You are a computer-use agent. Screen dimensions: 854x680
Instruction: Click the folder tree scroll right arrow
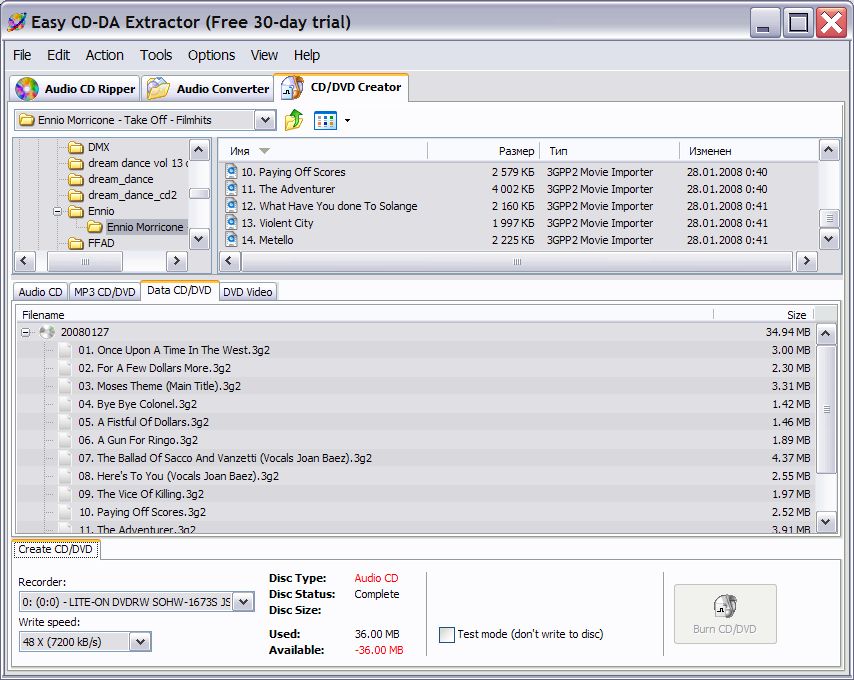pyautogui.click(x=176, y=261)
